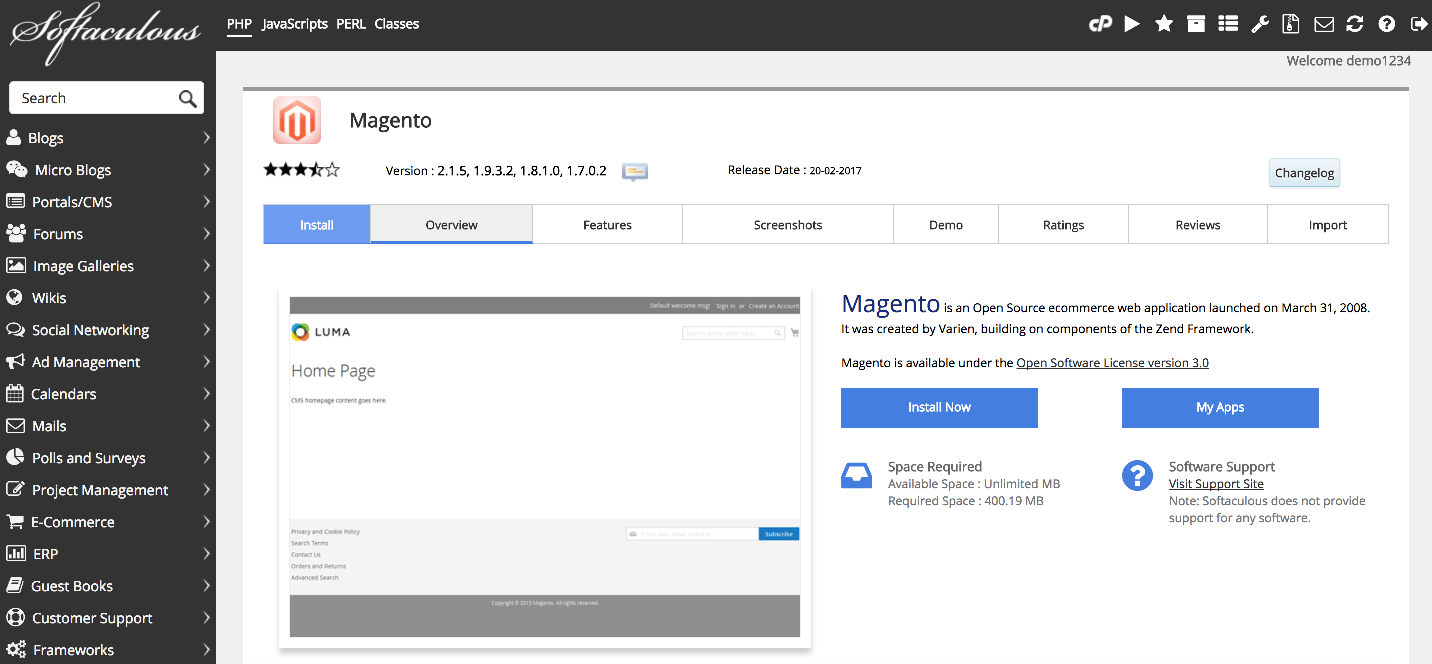Open the installations archive box icon
The height and width of the screenshot is (664, 1432).
pos(1196,24)
